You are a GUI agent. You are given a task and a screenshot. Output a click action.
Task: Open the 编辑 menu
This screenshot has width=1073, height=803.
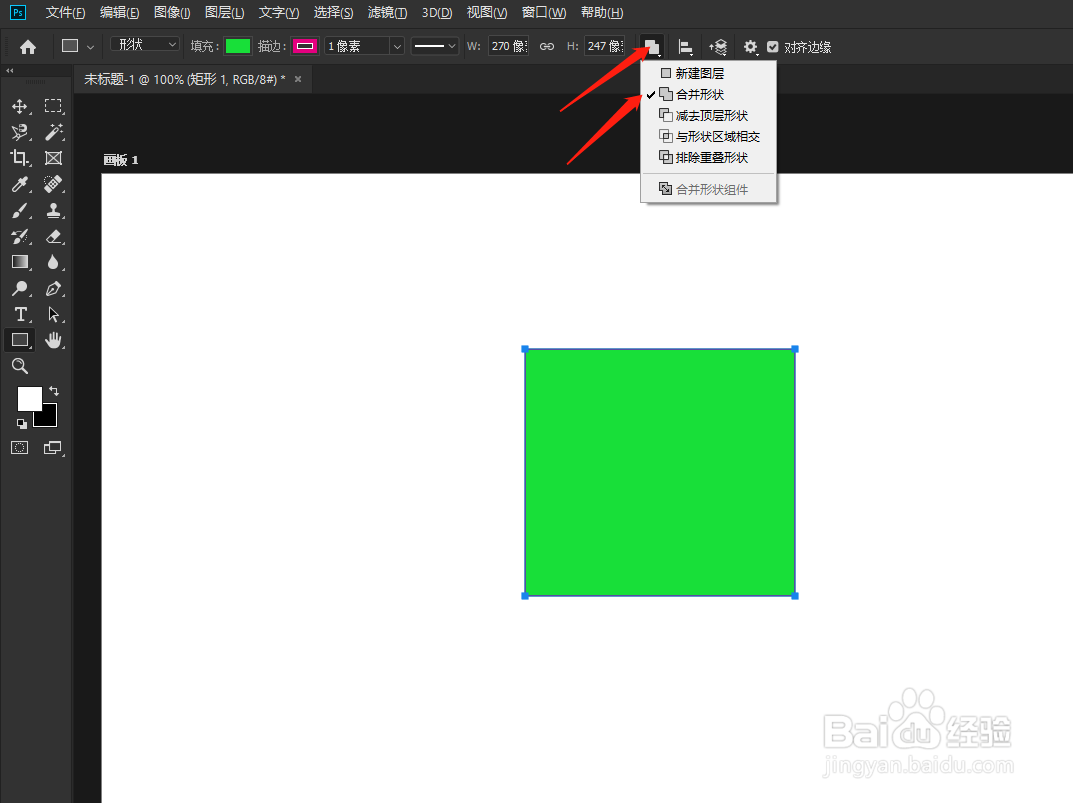tap(119, 13)
